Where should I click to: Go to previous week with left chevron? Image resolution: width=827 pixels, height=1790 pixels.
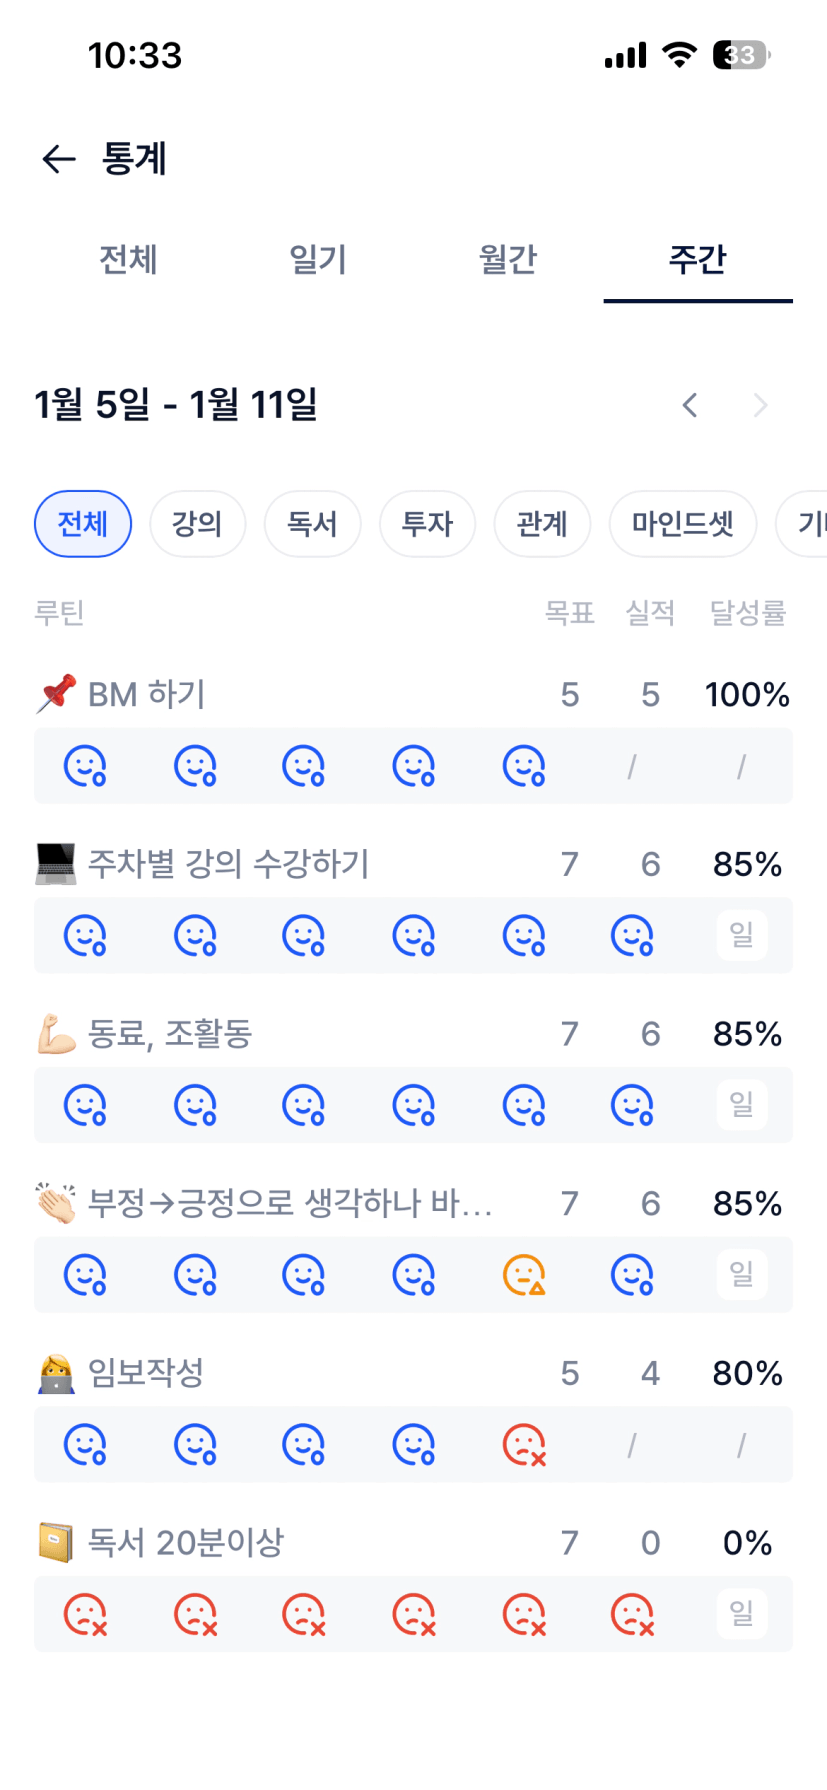click(689, 405)
